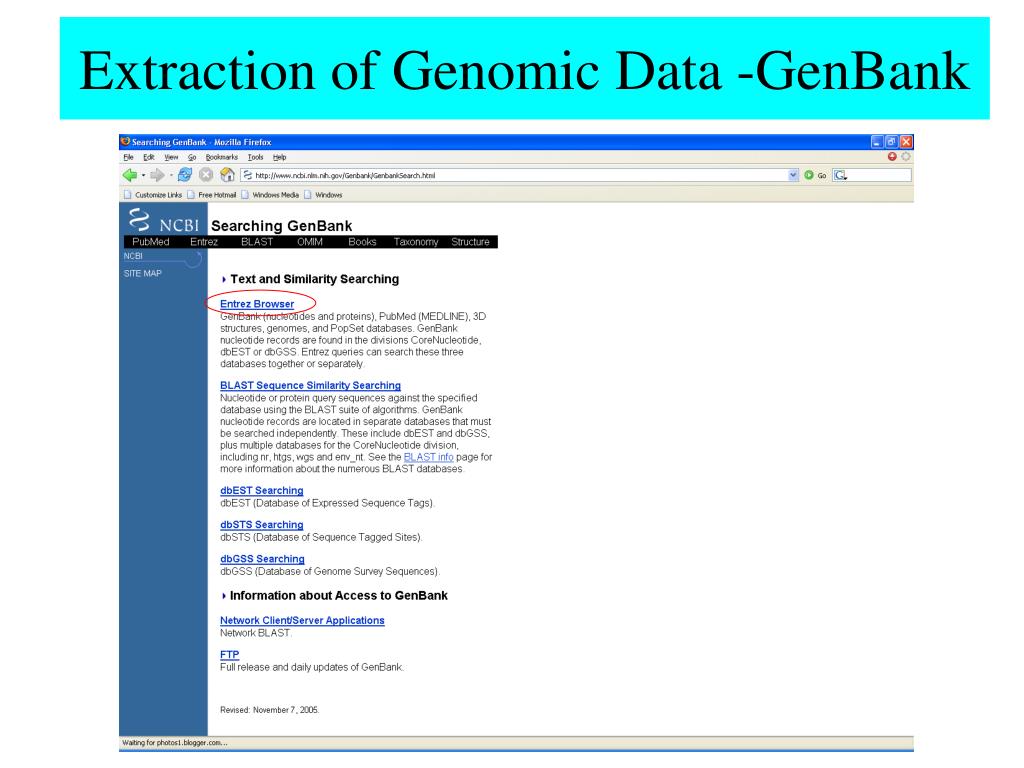Viewport: 1024px width, 768px height.
Task: Select Structure in the NCBI nav bar
Action: (470, 242)
